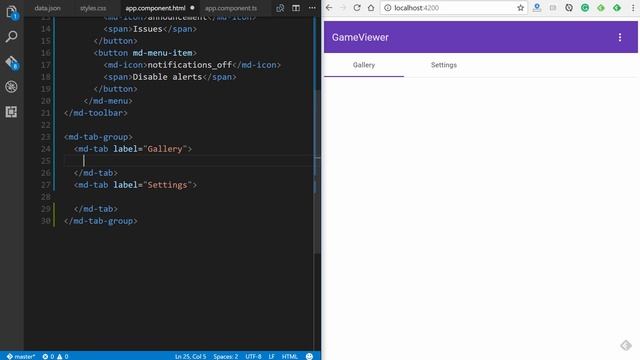Click the site info icon in the address bar
This screenshot has width=640, height=360.
click(x=388, y=8)
